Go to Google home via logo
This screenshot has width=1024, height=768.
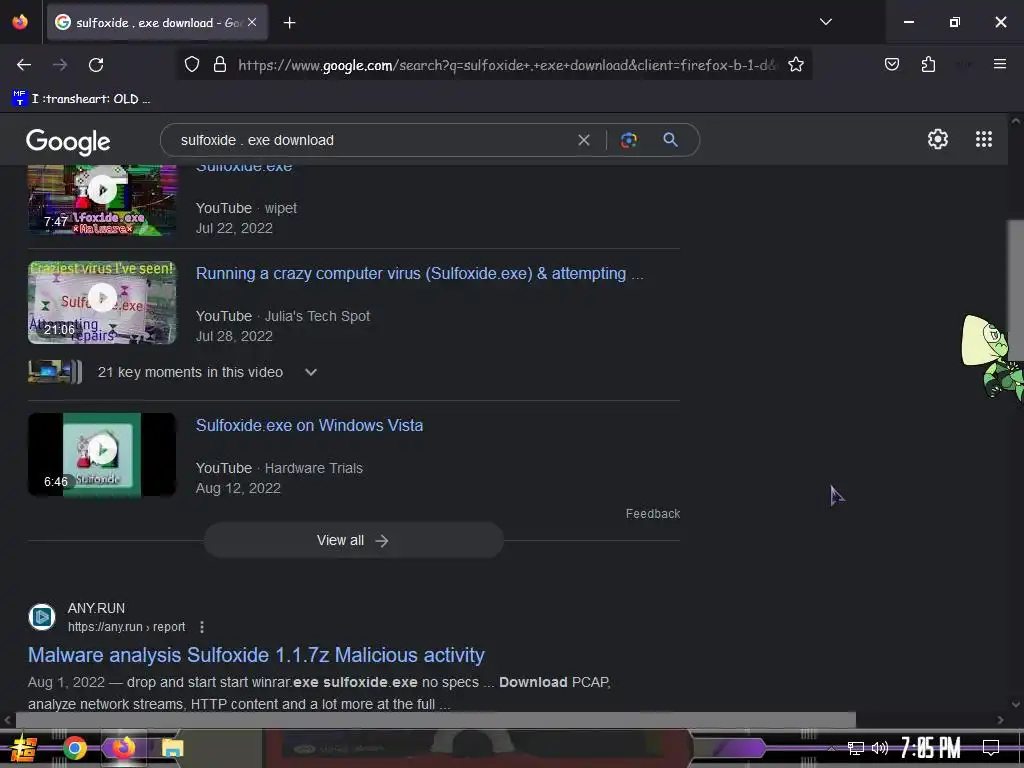pos(68,141)
